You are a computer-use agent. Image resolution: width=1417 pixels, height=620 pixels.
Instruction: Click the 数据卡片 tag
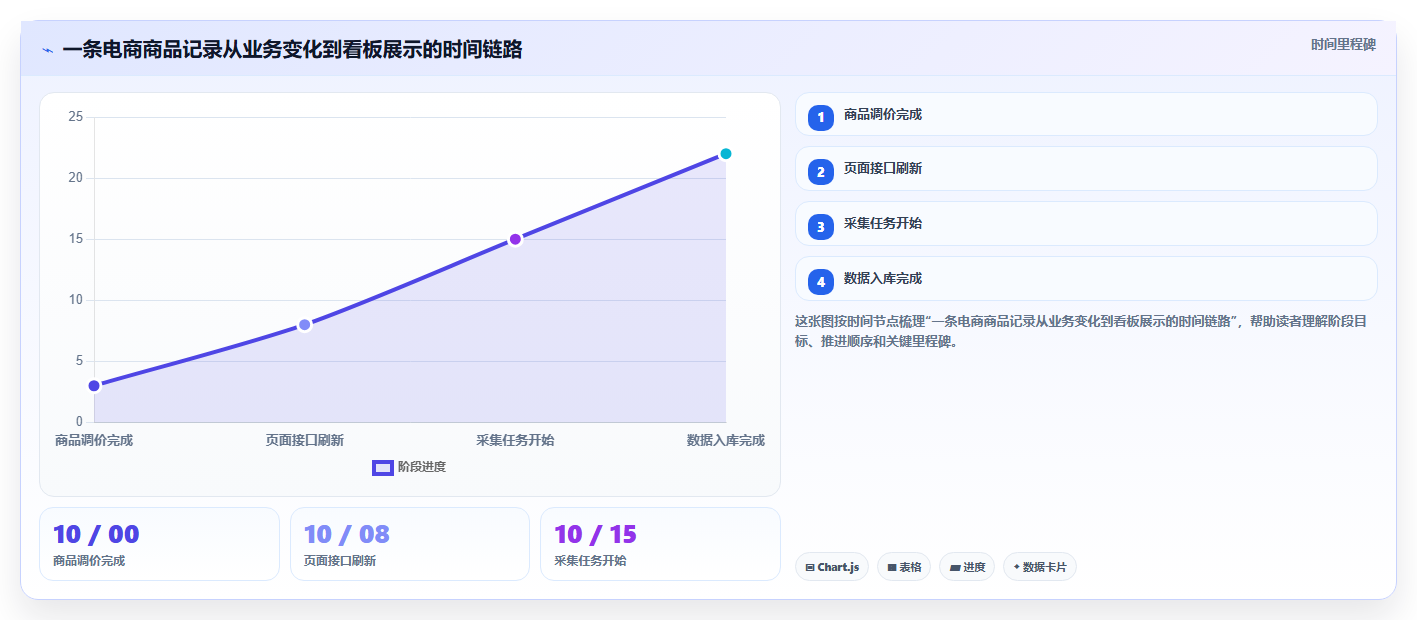[x=1040, y=567]
